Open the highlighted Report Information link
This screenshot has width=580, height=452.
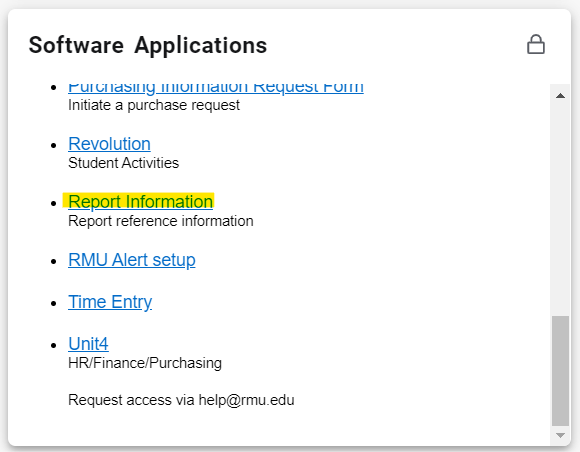pyautogui.click(x=140, y=202)
